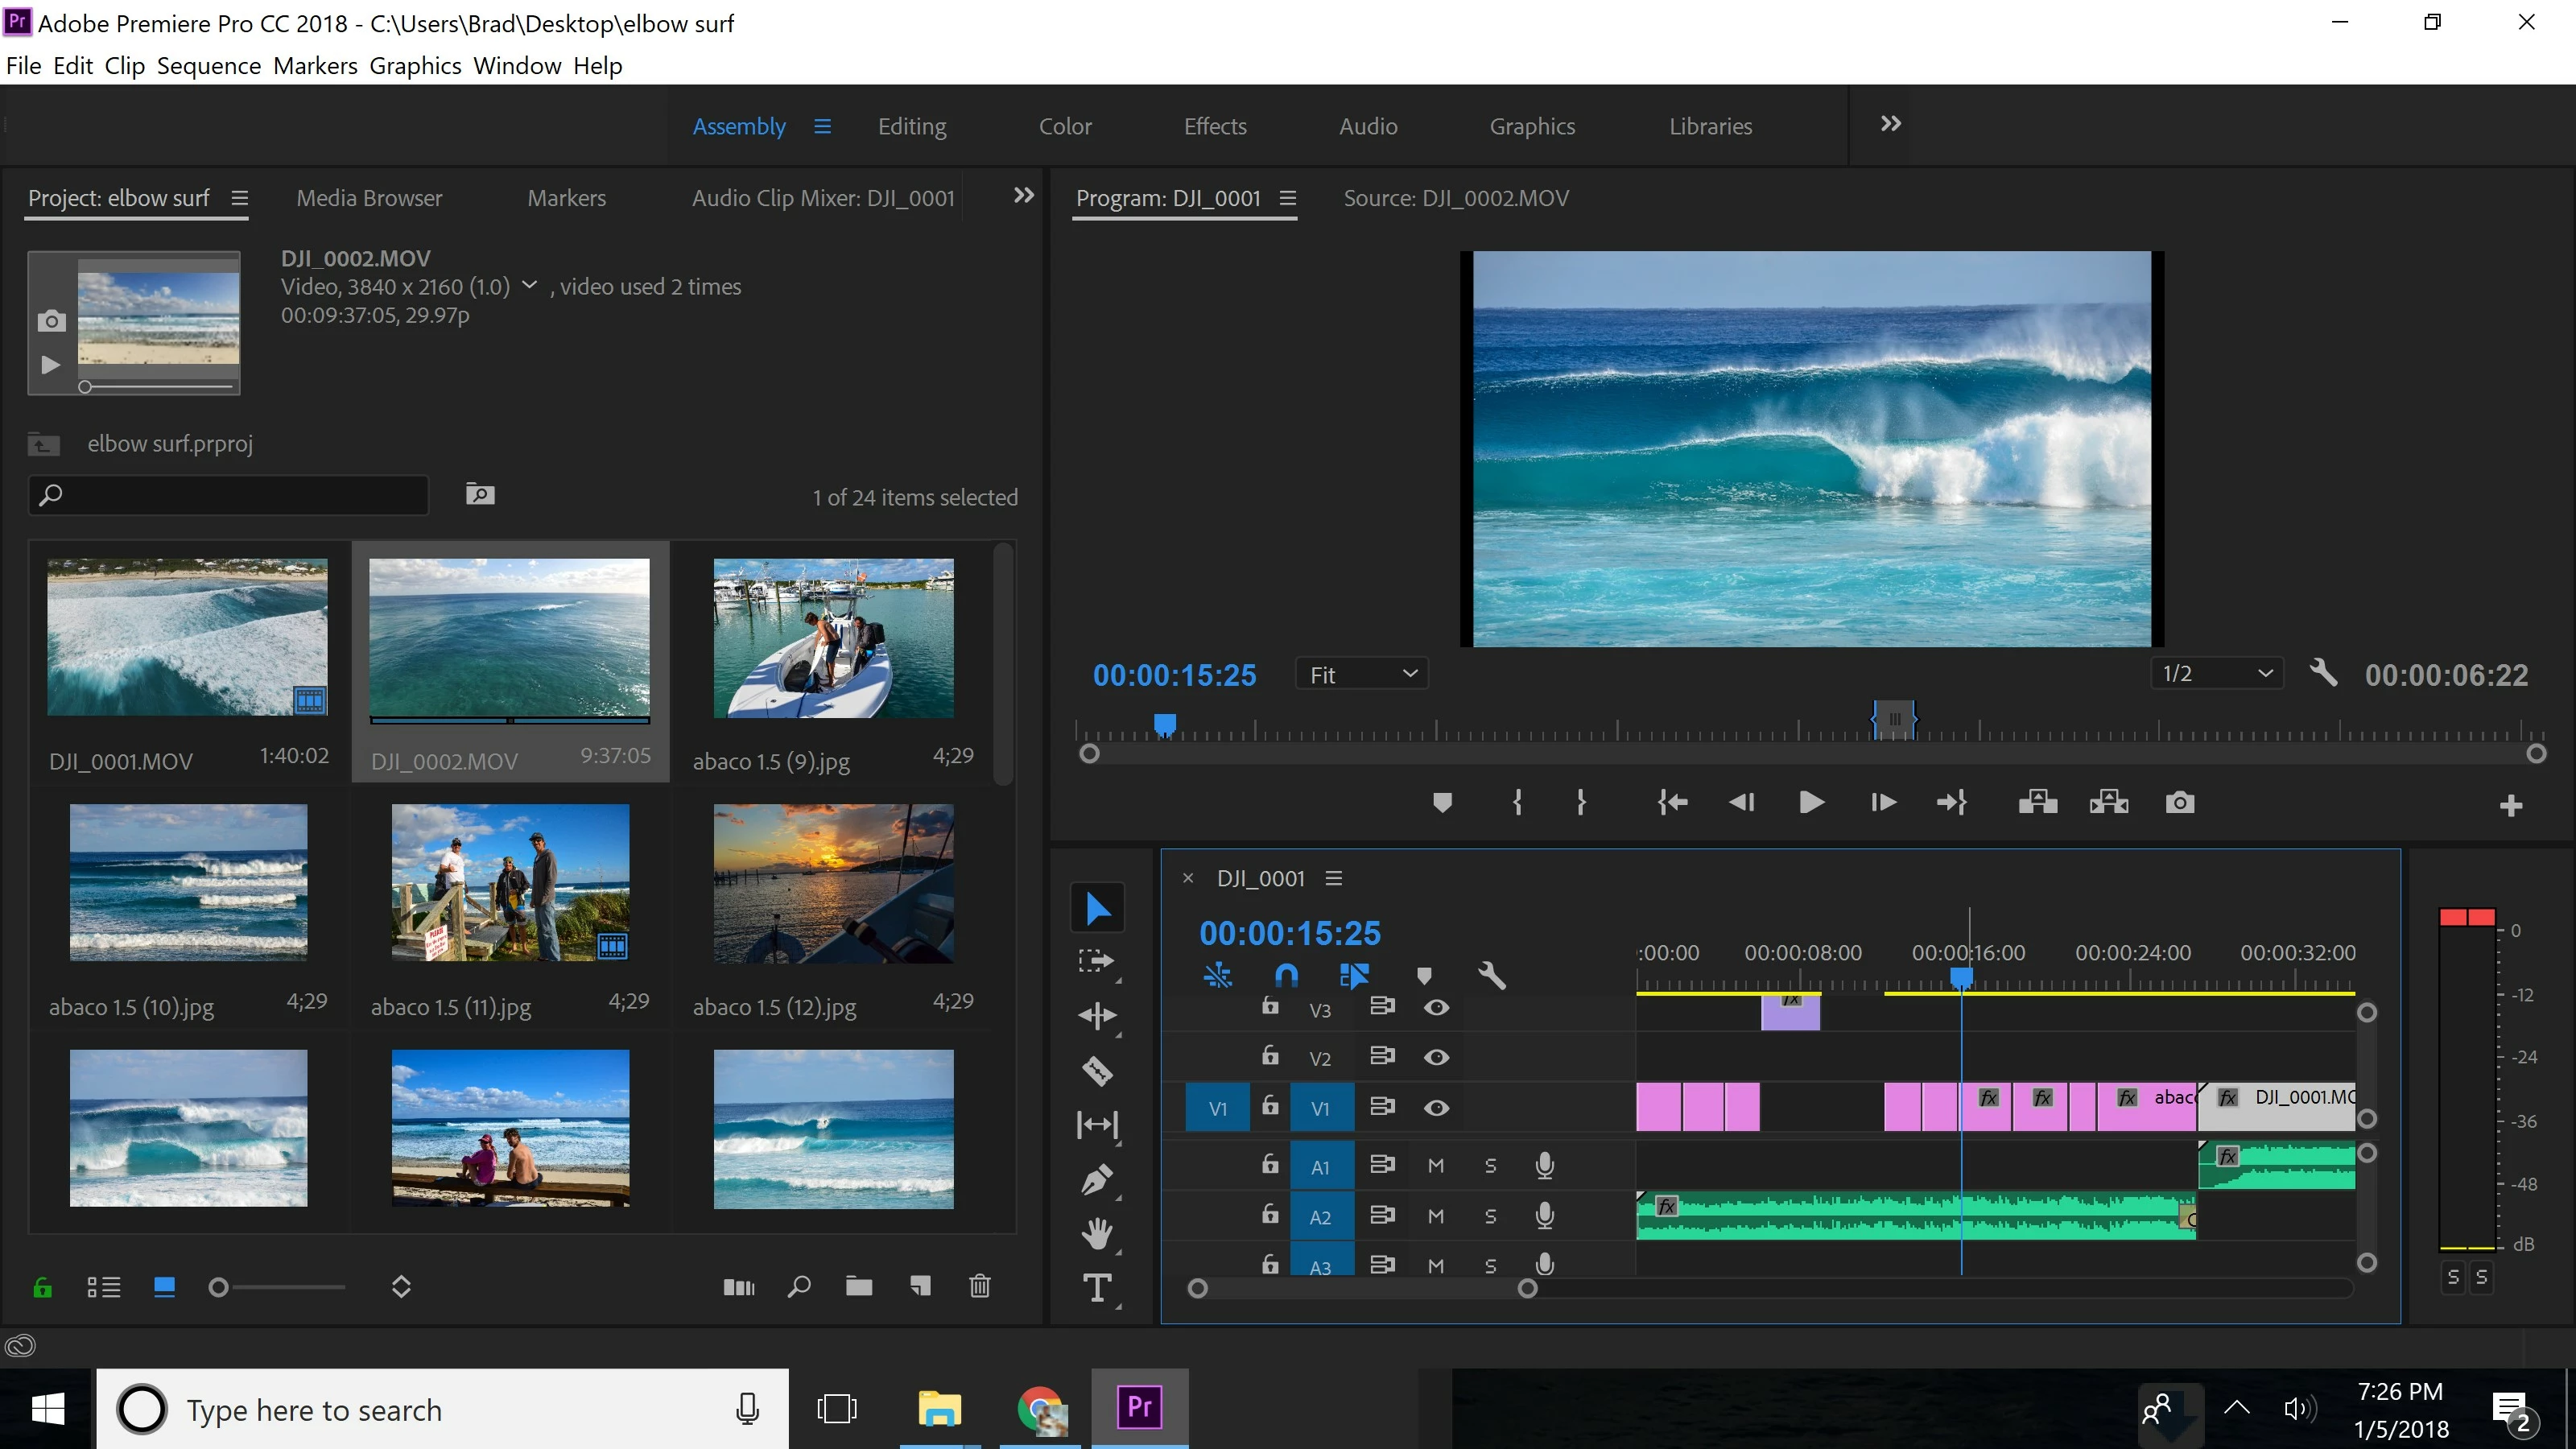Open the Sequence menu

(208, 66)
